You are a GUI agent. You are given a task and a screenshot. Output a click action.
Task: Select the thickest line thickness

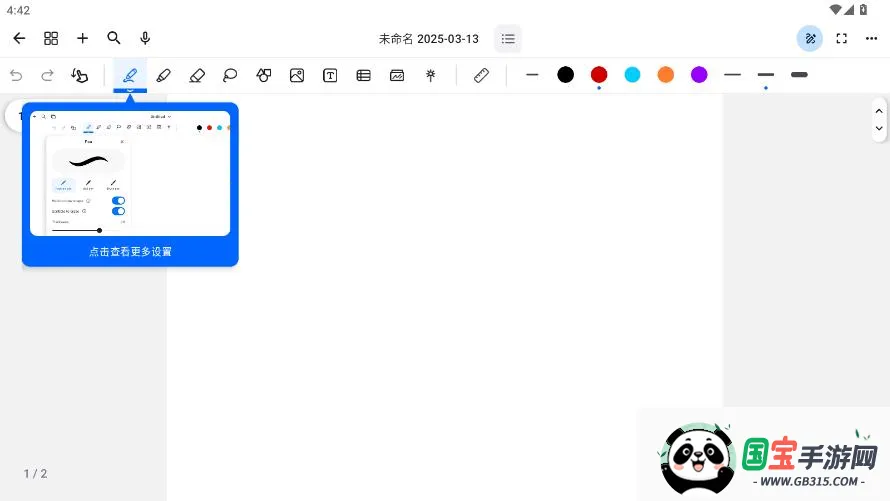click(799, 74)
